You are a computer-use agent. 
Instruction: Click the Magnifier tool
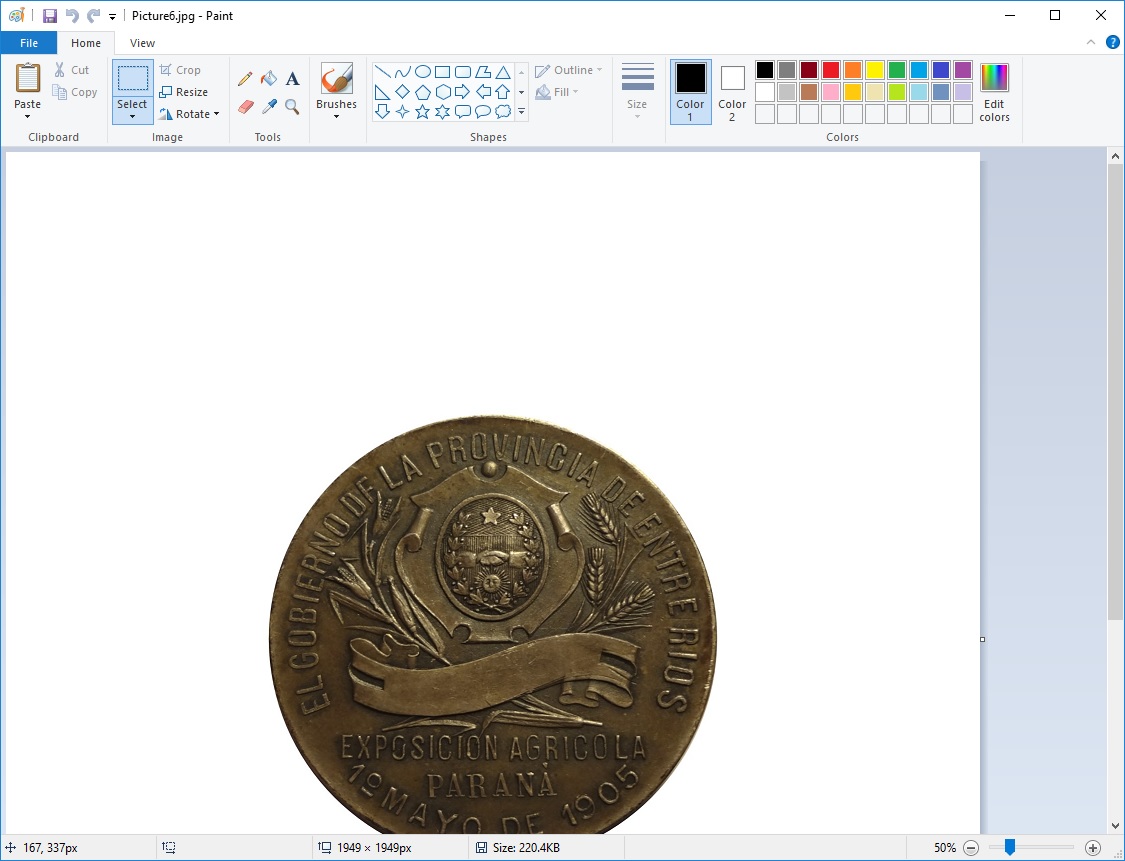point(292,106)
